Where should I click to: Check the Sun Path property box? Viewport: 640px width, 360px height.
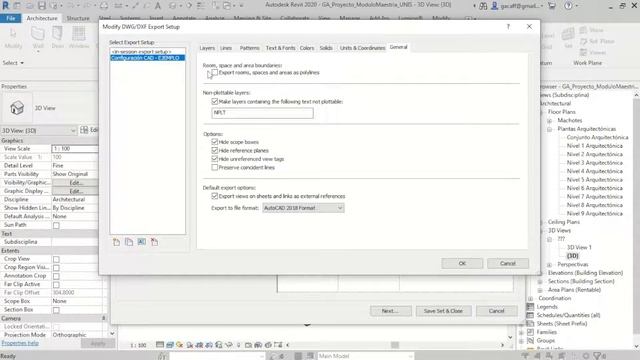click(56, 225)
